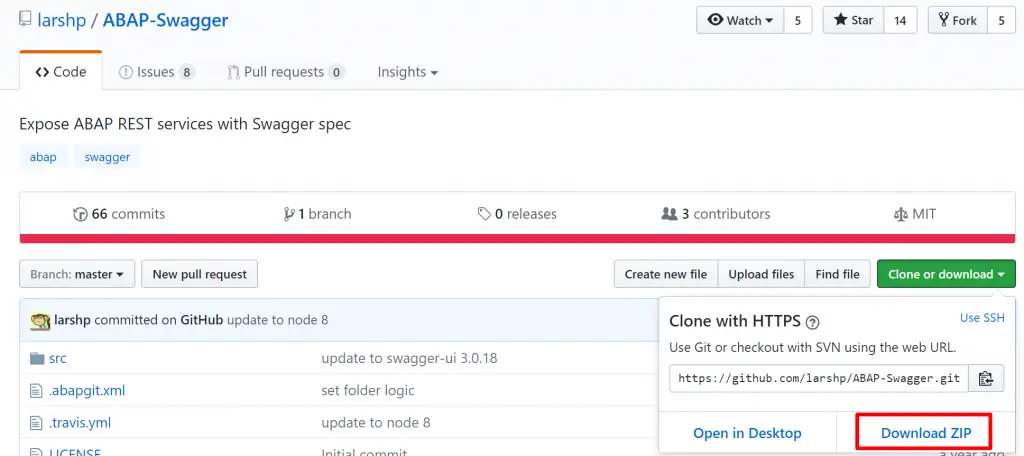The width and height of the screenshot is (1024, 456).
Task: View the 66 commits history
Action: [x=119, y=214]
